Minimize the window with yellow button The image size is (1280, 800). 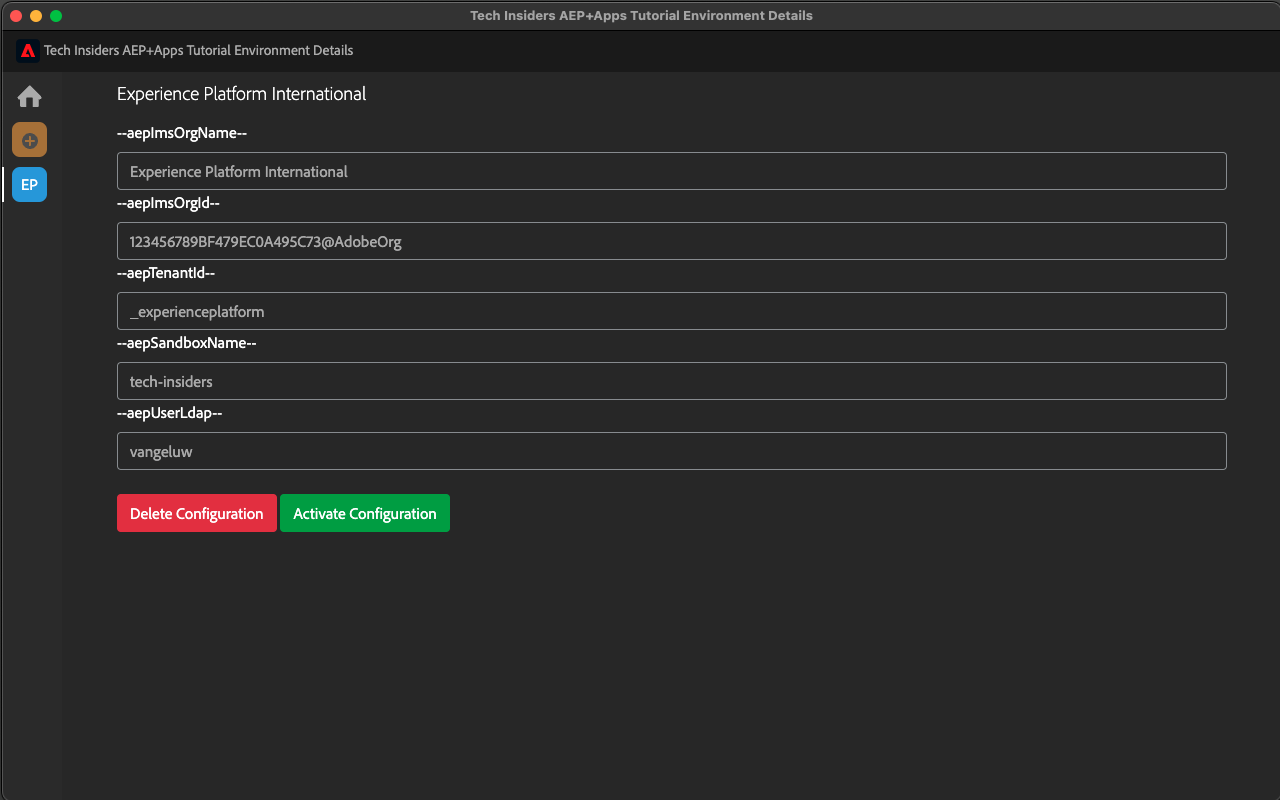click(36, 16)
